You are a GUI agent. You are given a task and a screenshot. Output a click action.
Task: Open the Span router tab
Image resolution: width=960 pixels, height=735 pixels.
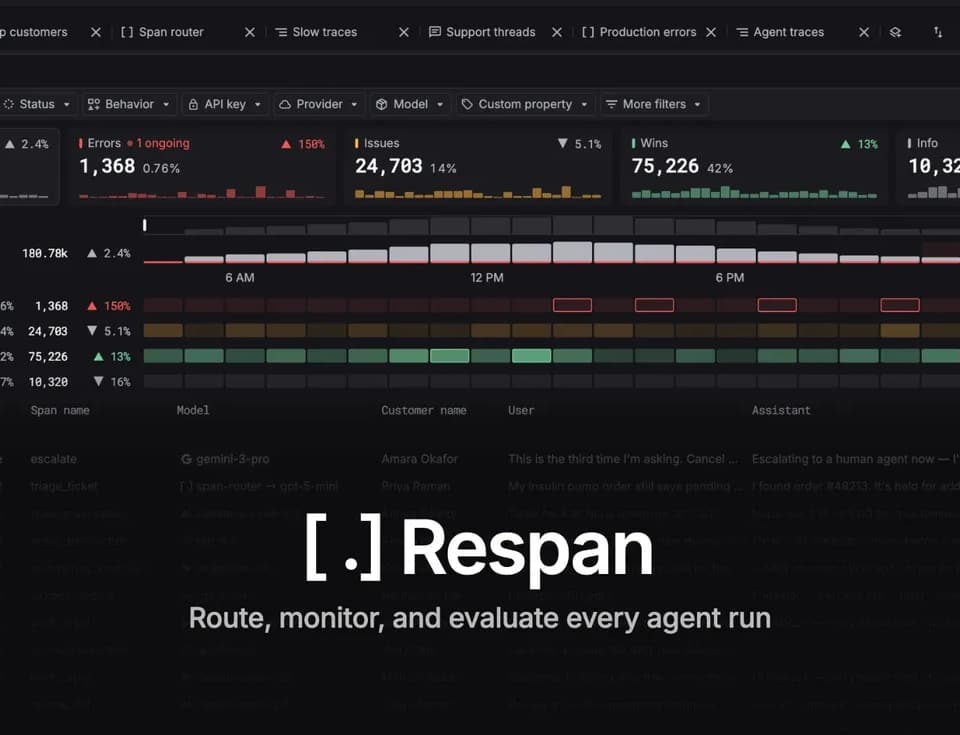171,32
